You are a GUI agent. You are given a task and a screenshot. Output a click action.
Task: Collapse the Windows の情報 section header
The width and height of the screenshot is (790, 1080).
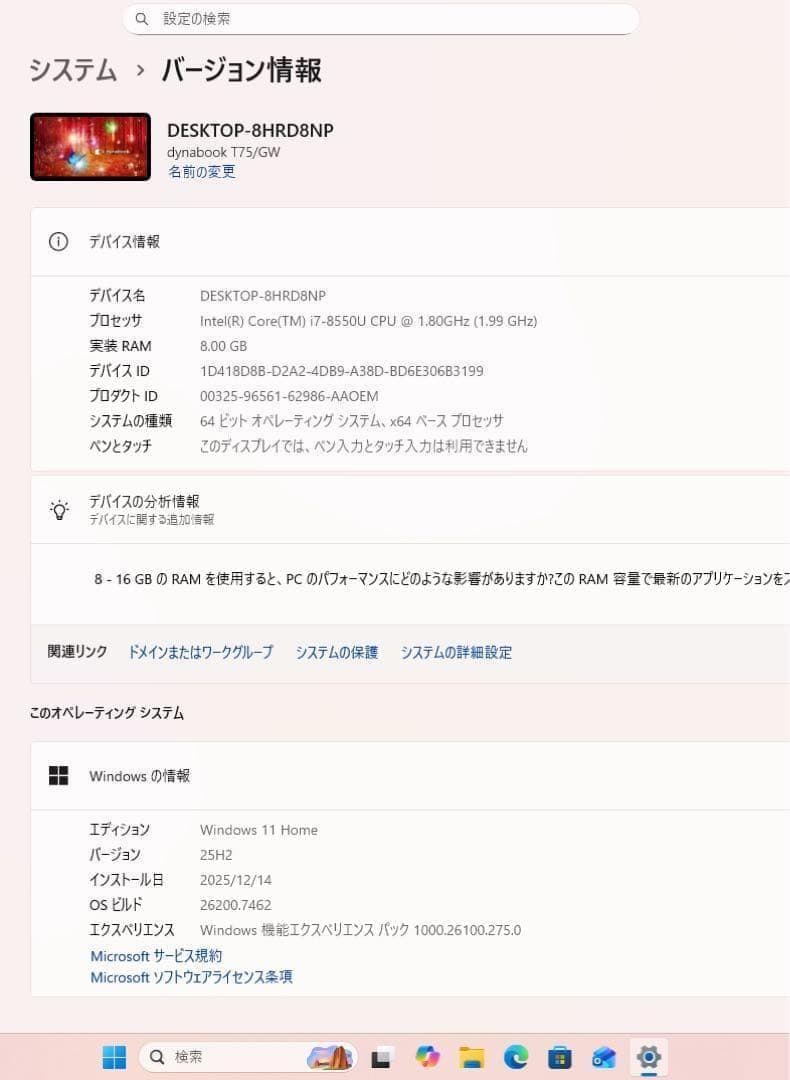point(410,776)
